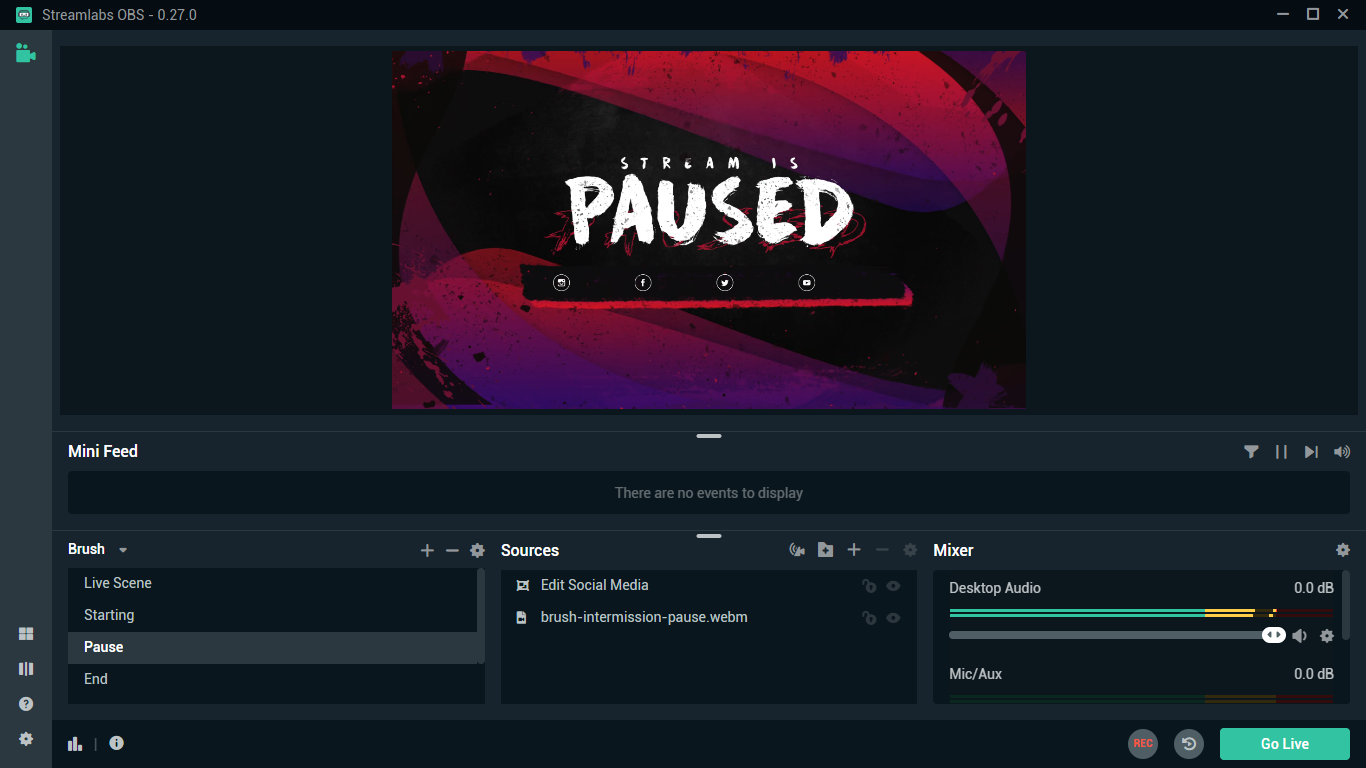Open the Mixer advanced audio settings gear

click(1343, 550)
